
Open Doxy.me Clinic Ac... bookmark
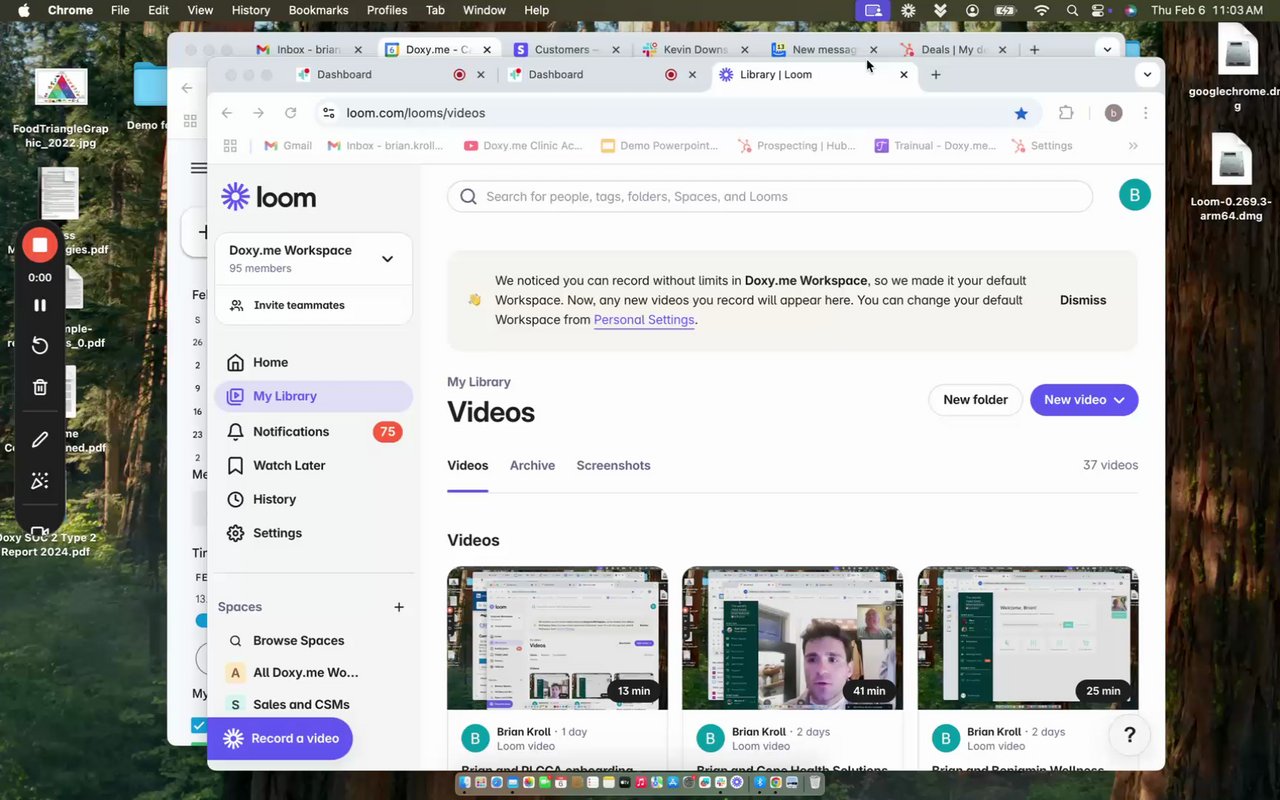[523, 146]
